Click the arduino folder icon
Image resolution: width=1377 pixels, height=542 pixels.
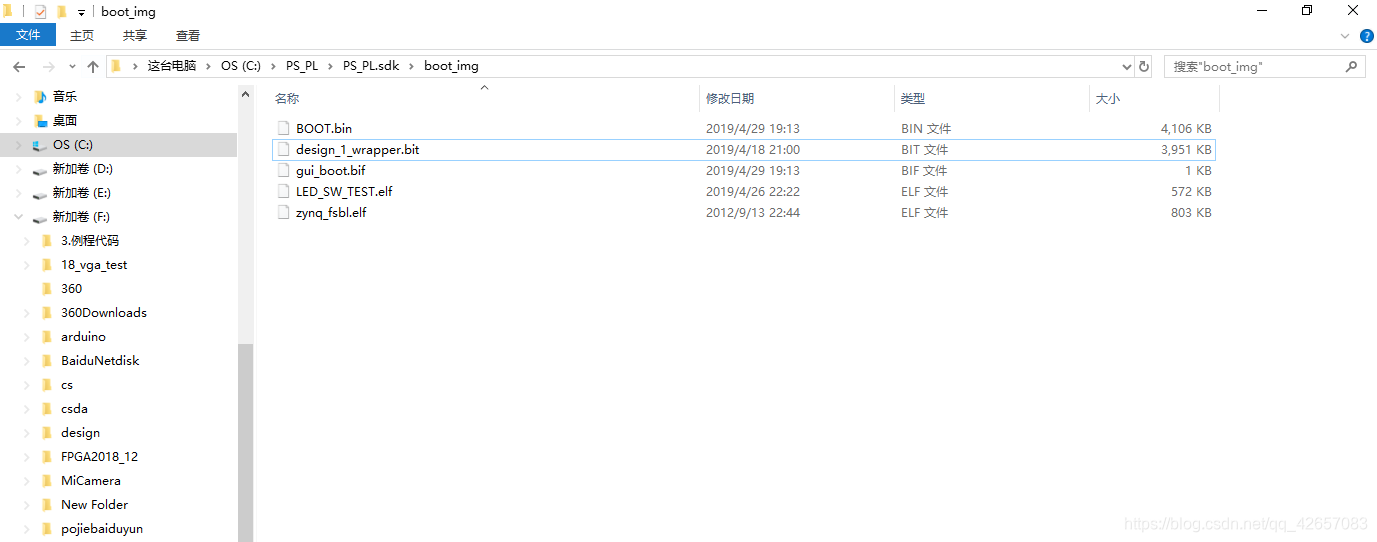click(x=46, y=337)
